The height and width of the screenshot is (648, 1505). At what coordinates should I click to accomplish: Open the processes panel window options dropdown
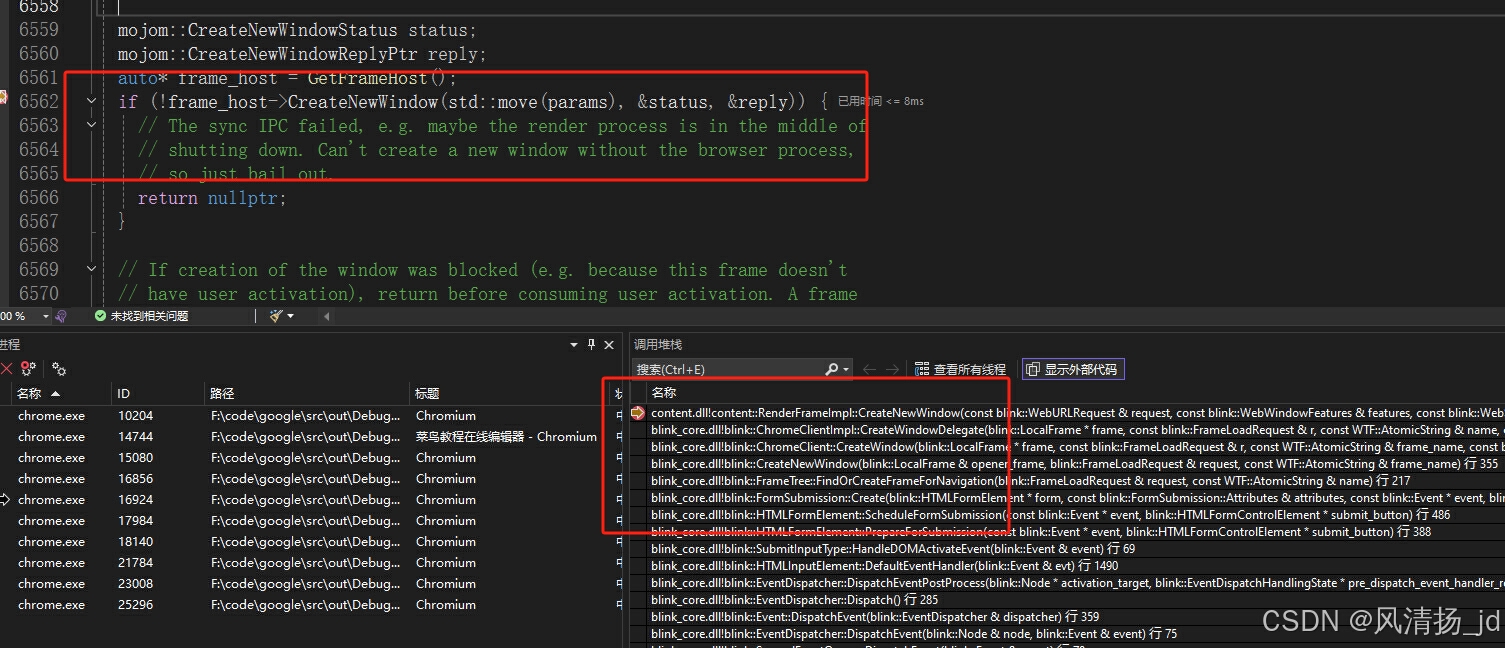pos(574,345)
